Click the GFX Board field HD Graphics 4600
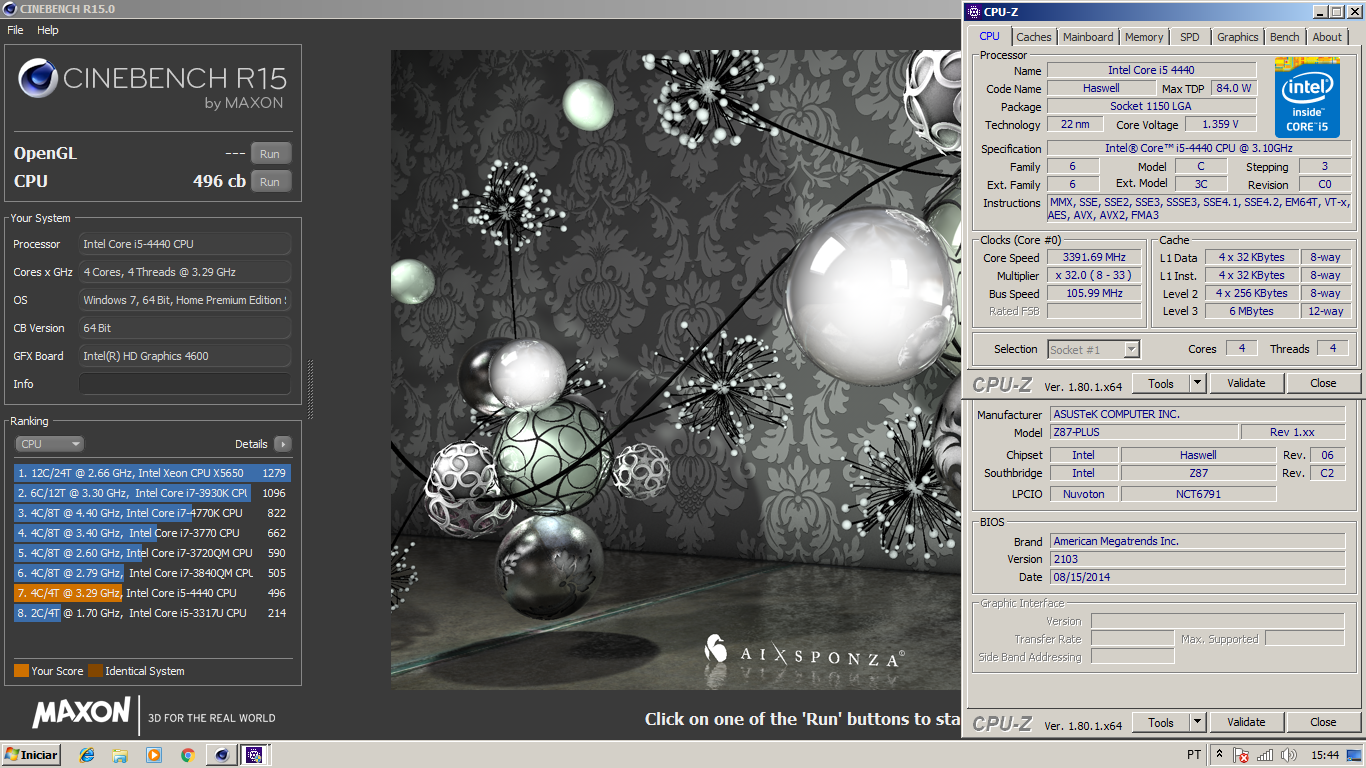Screen dimensions: 1366x768 pyautogui.click(x=185, y=356)
